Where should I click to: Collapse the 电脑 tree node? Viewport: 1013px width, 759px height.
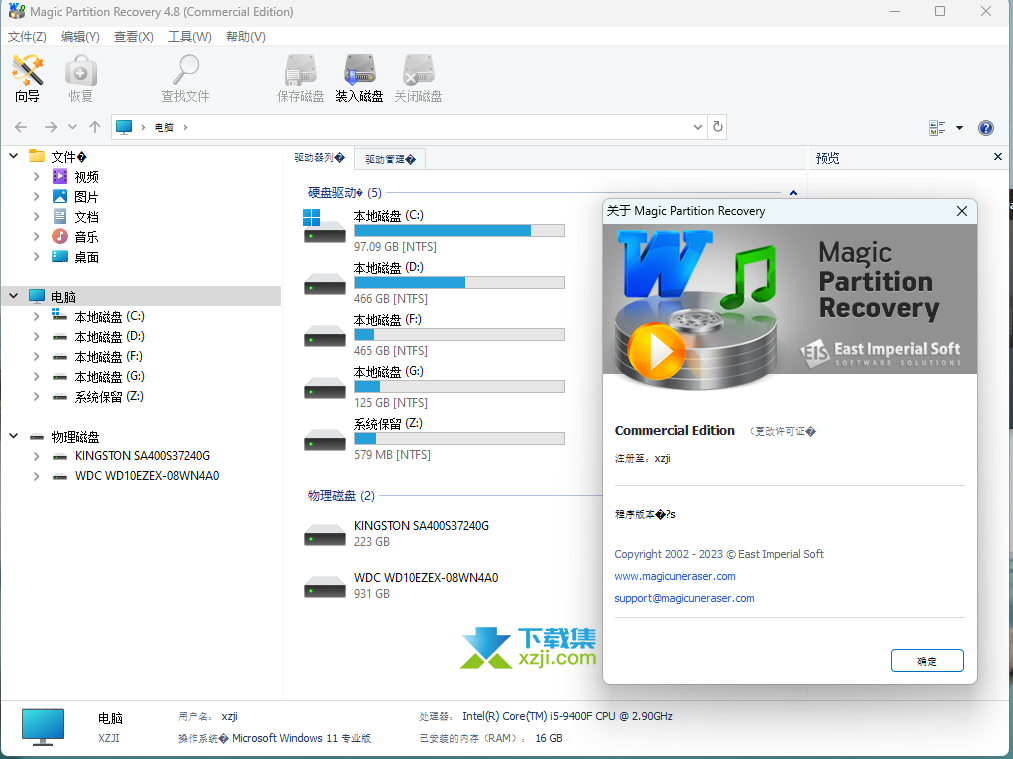(x=14, y=296)
